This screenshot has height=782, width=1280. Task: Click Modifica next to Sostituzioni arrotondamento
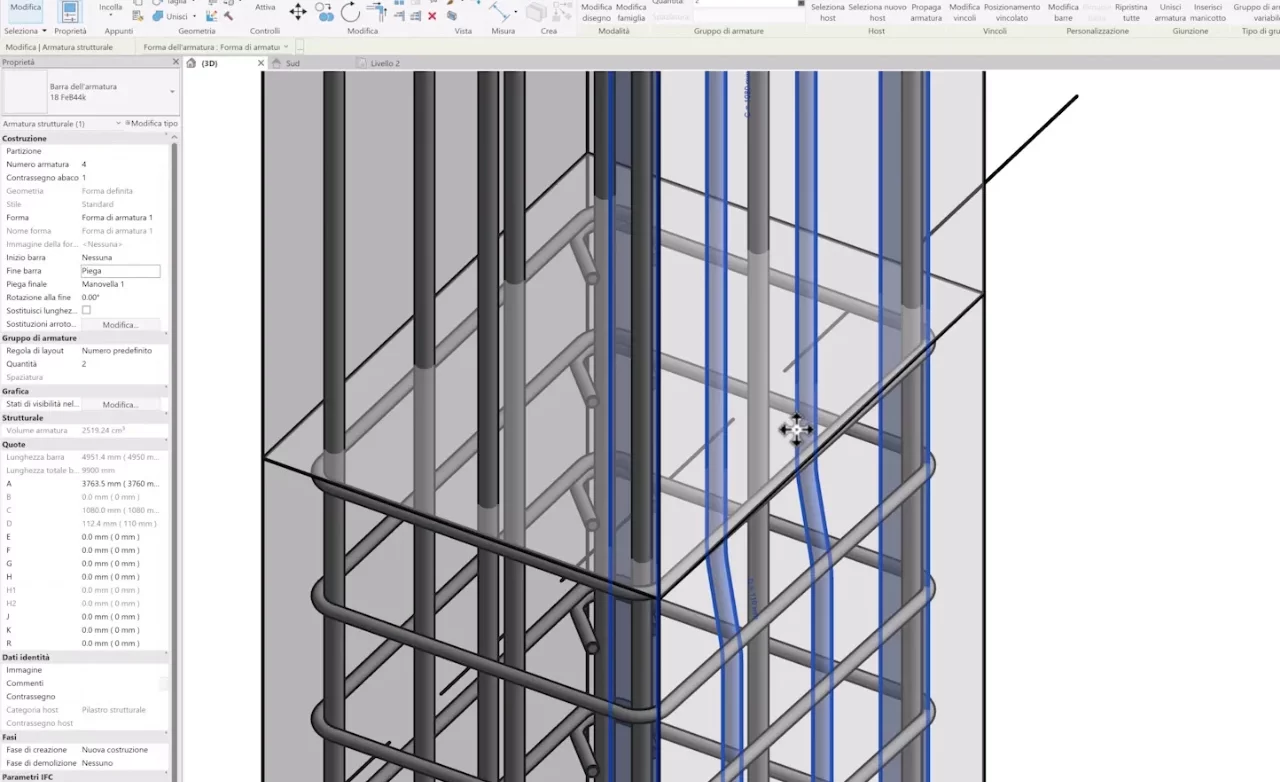[x=121, y=324]
